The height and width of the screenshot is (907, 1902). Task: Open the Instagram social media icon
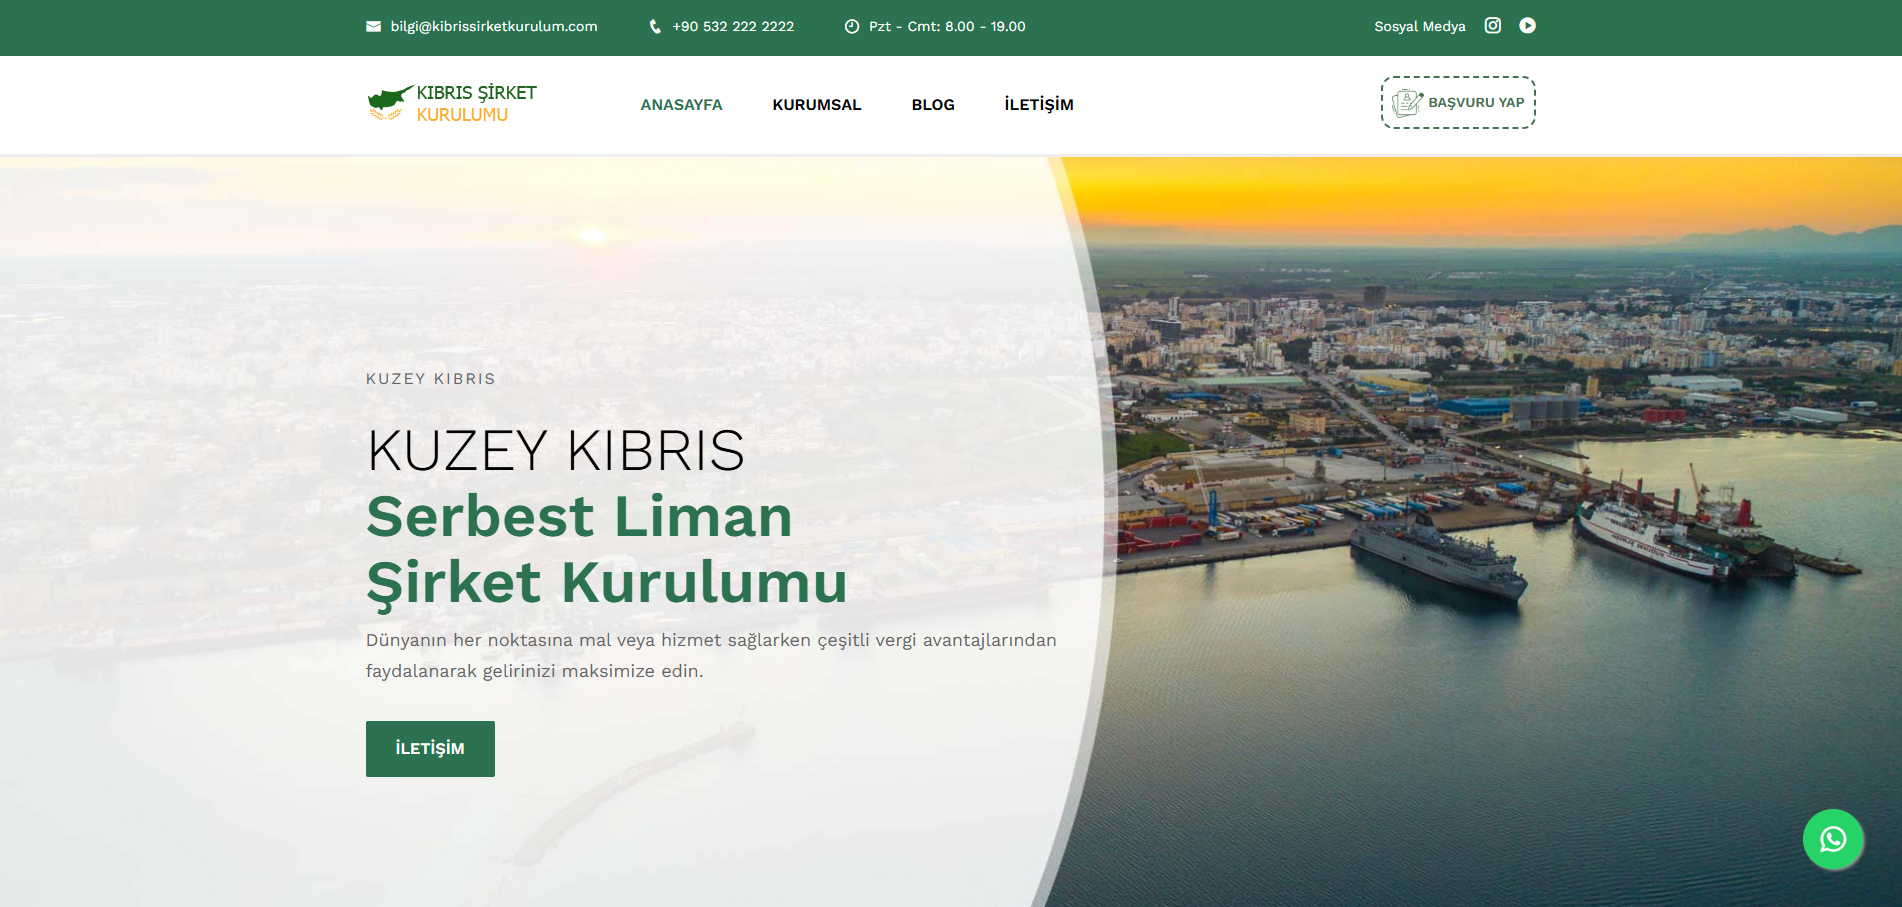pos(1492,26)
